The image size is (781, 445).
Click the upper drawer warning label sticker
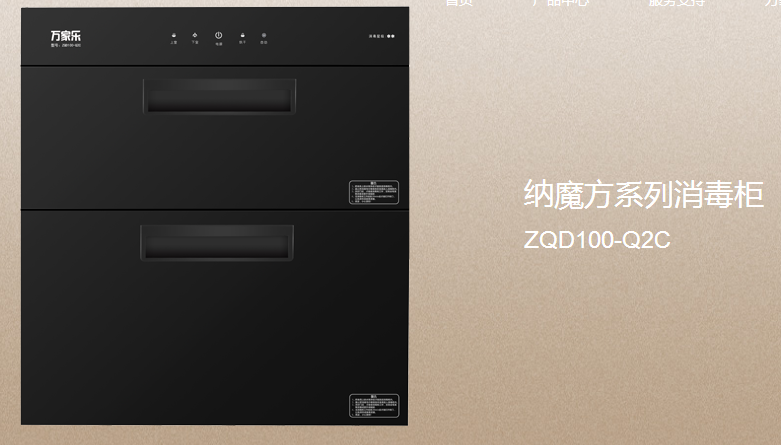coord(374,192)
